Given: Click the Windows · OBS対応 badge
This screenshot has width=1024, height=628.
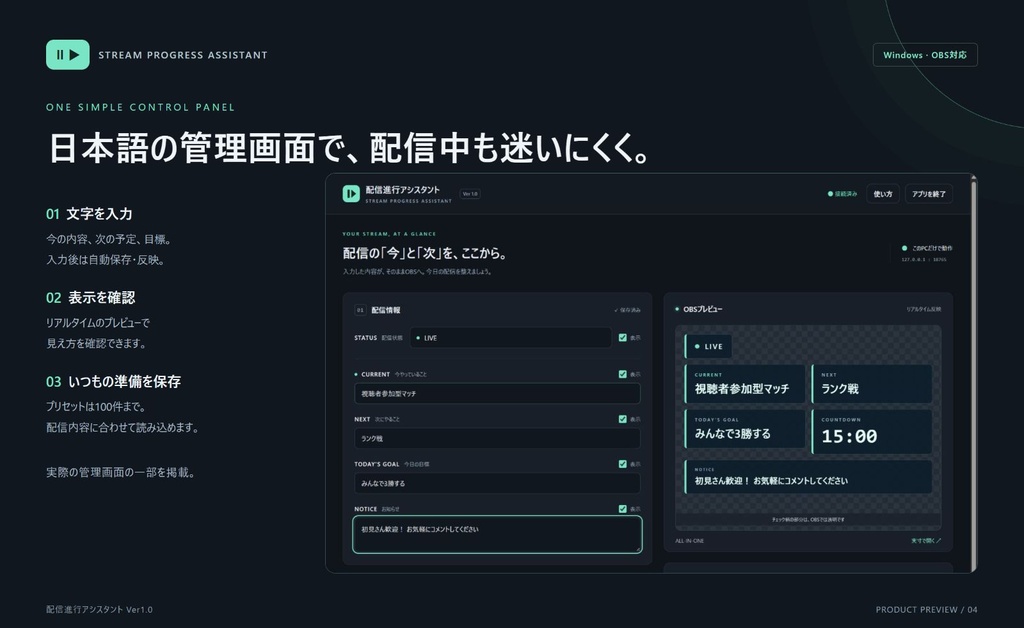Looking at the screenshot, I should coord(925,55).
